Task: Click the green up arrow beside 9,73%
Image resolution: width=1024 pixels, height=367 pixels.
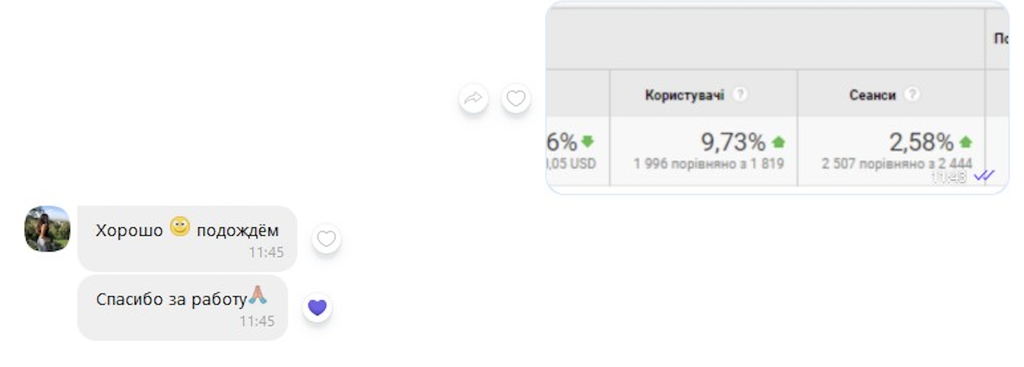Action: pyautogui.click(x=778, y=142)
